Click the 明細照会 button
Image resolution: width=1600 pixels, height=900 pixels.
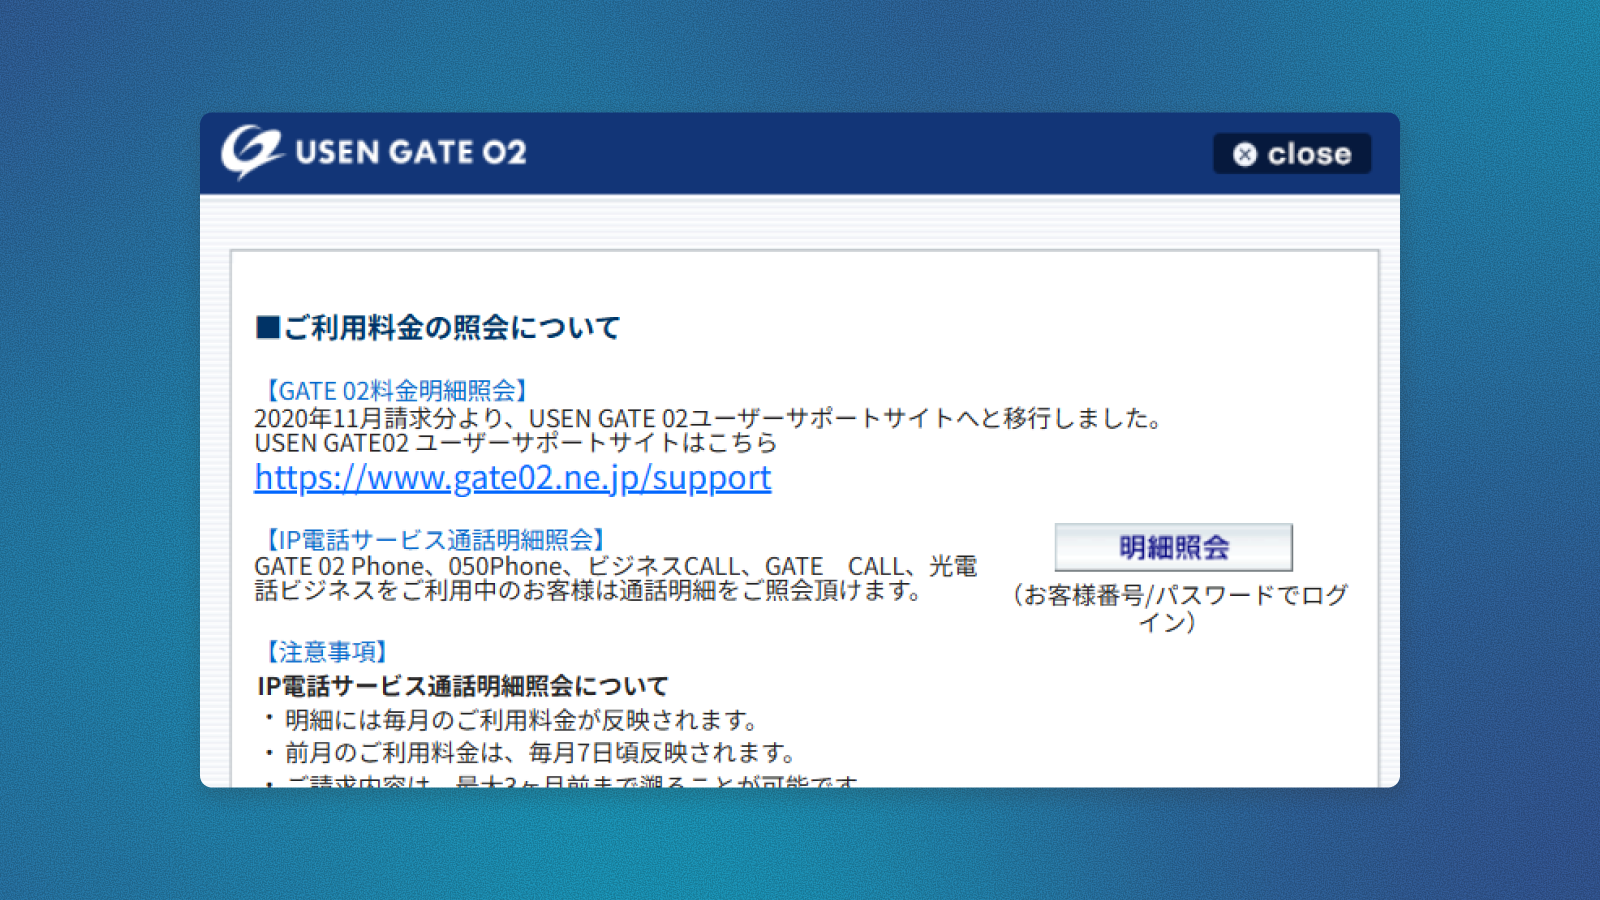[1174, 548]
